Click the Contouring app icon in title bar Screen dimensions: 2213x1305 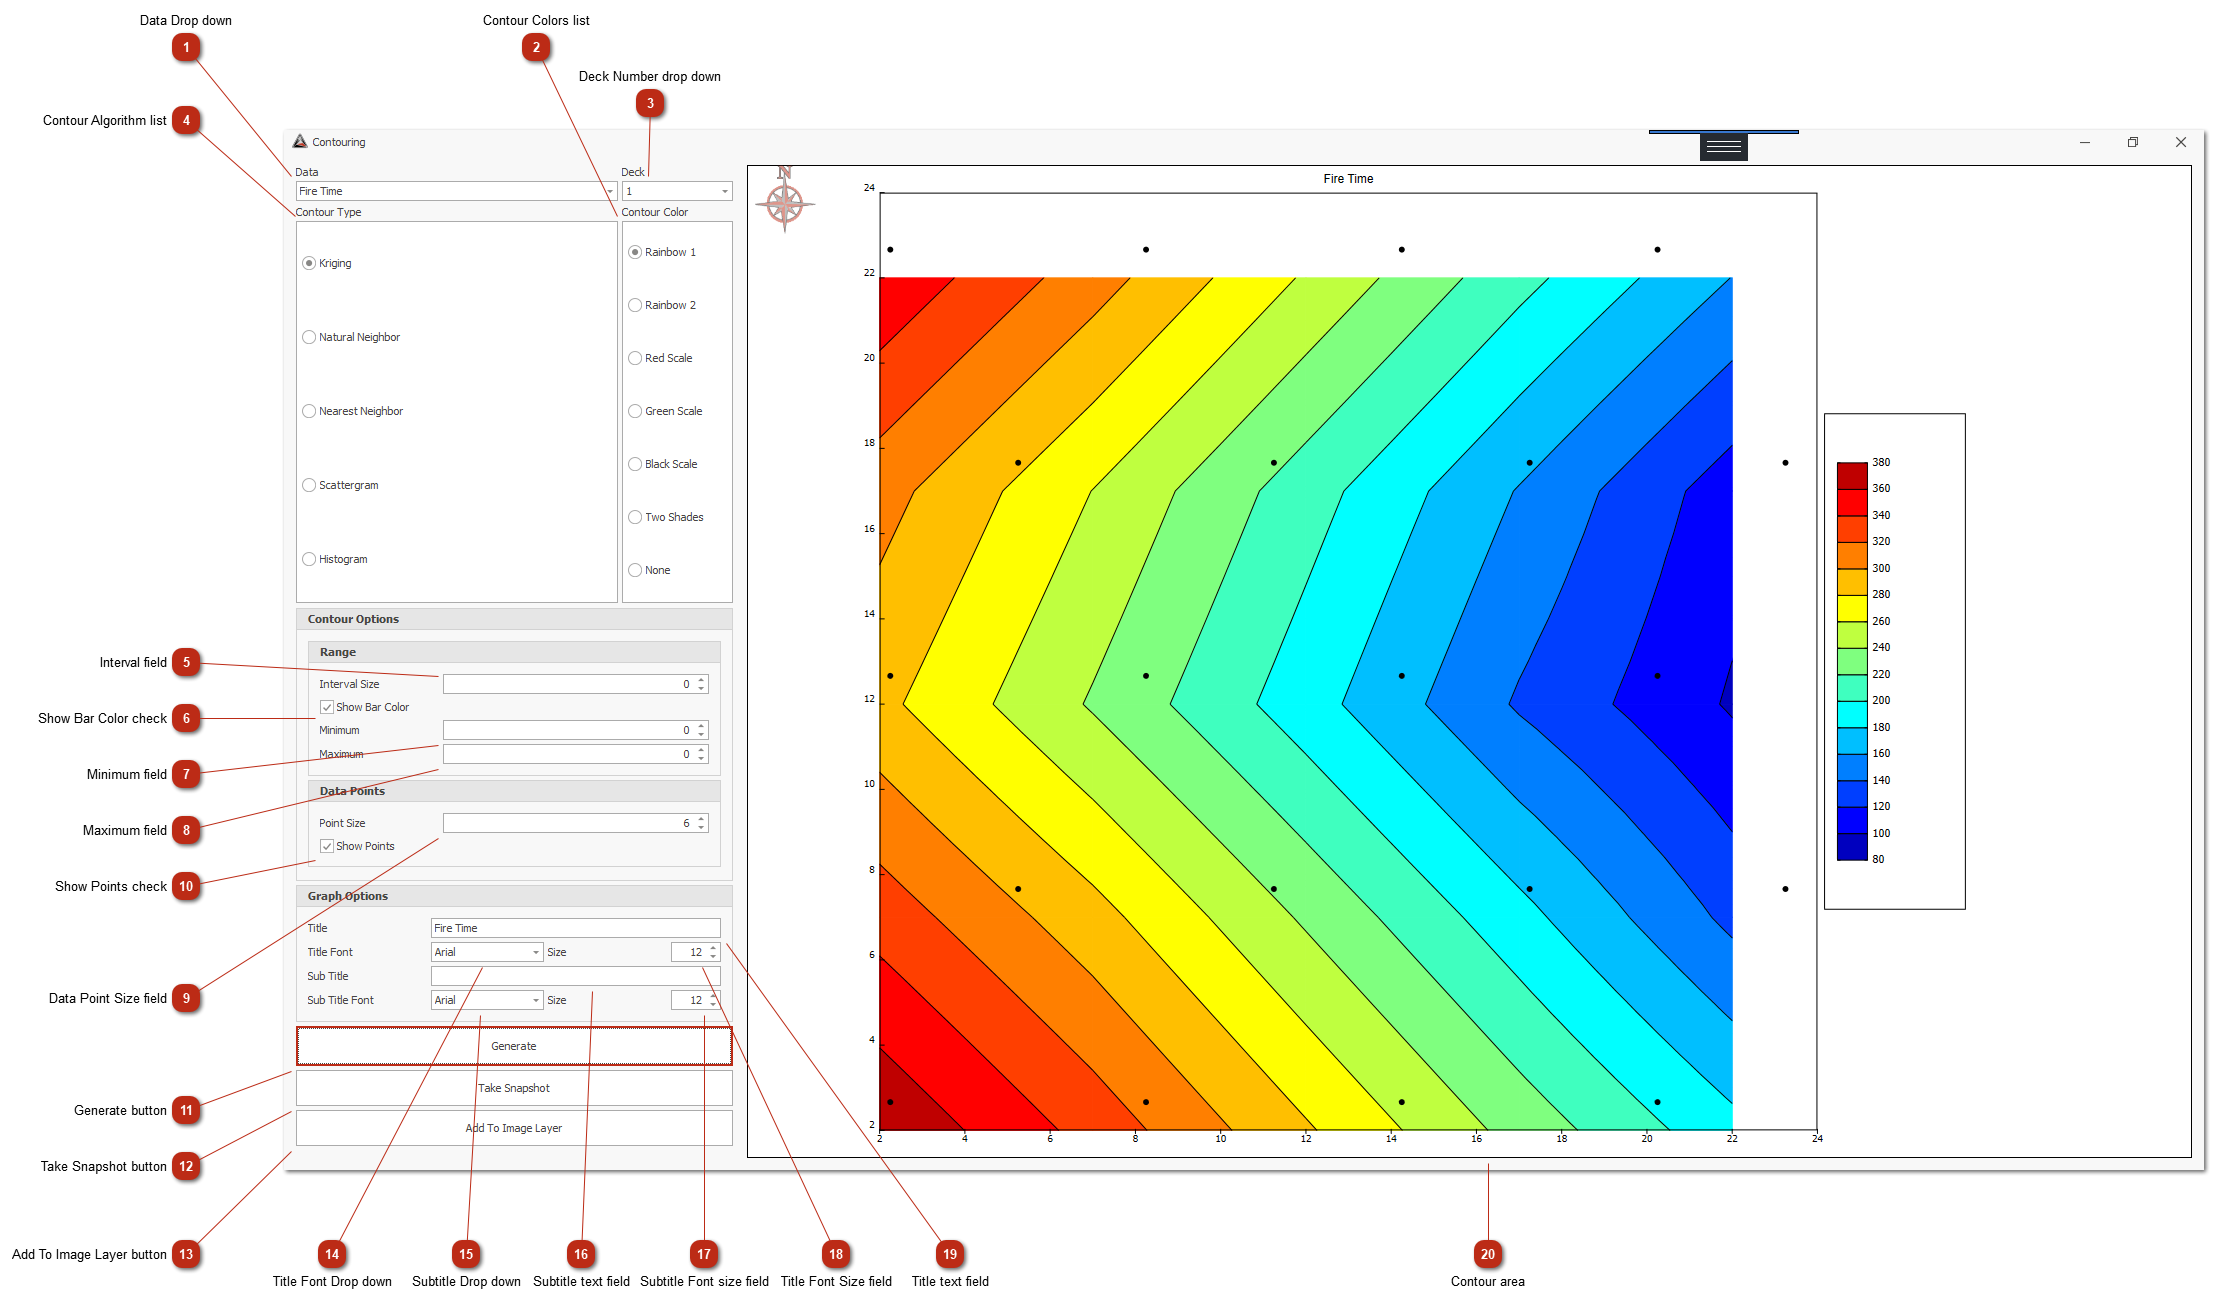[x=300, y=142]
